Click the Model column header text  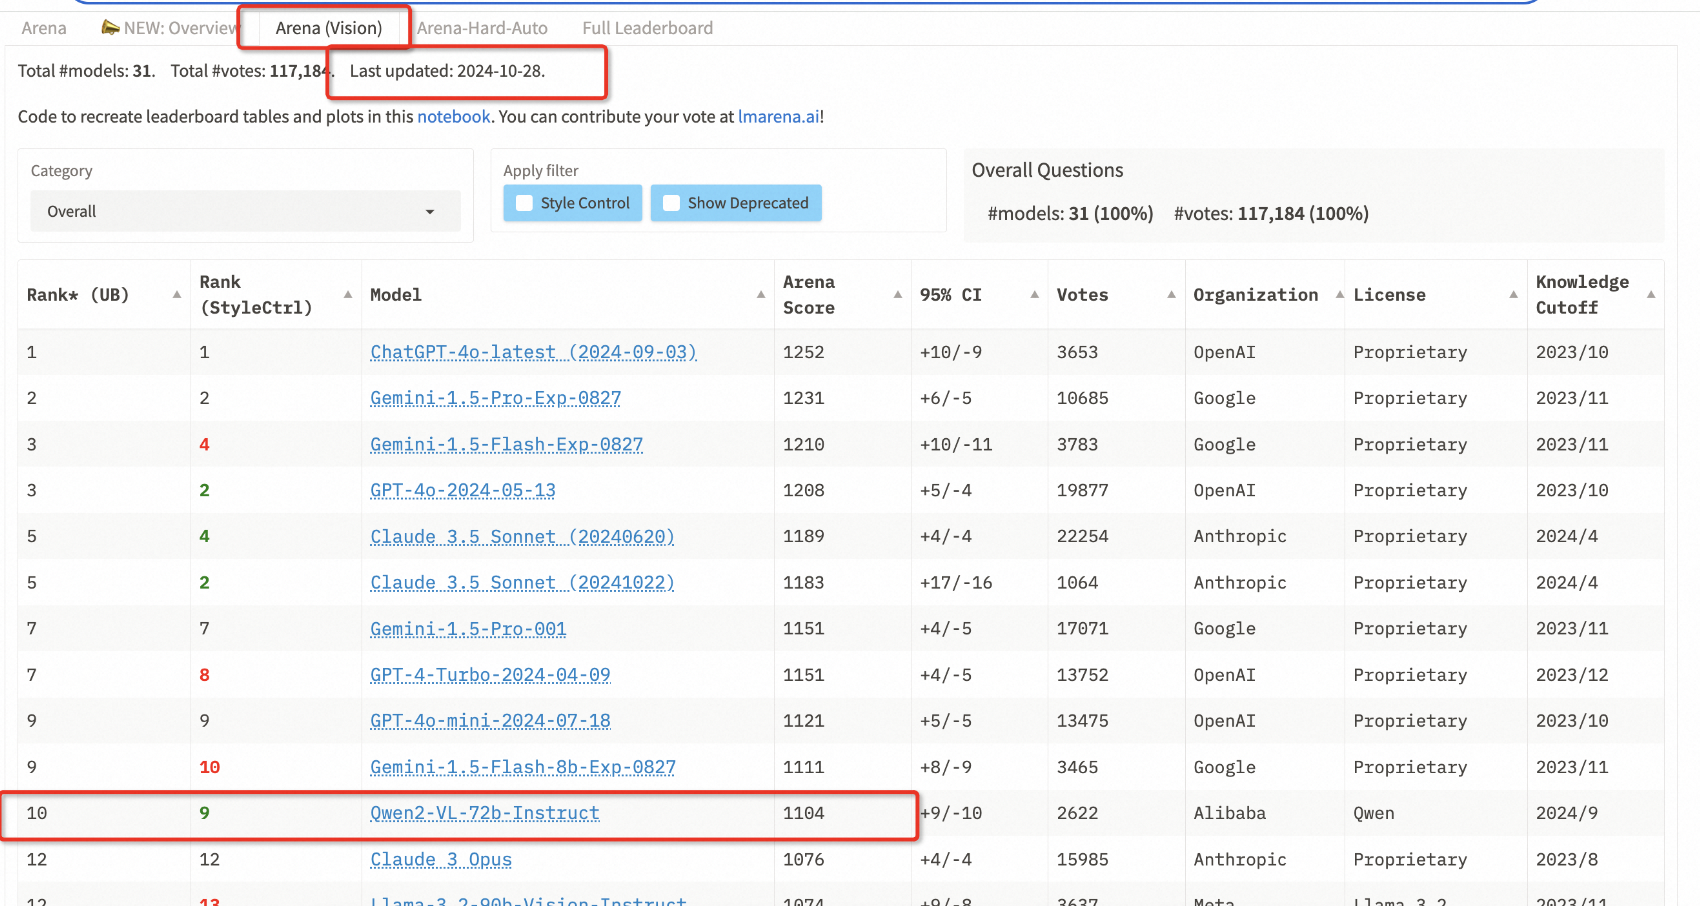pyautogui.click(x=396, y=295)
